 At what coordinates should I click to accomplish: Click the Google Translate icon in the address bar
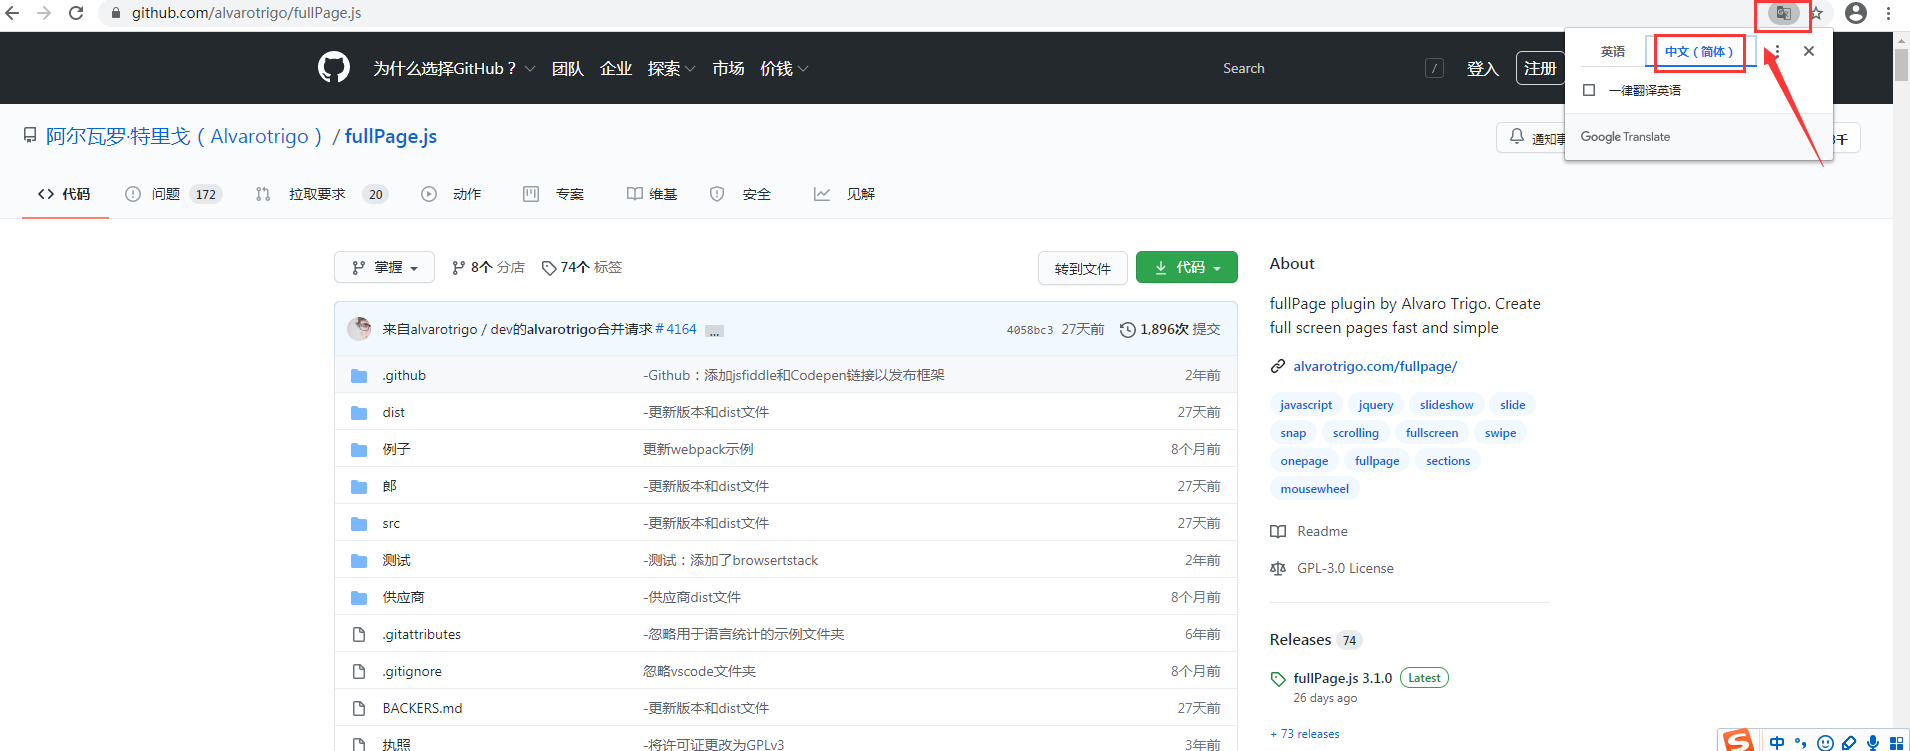pyautogui.click(x=1783, y=13)
